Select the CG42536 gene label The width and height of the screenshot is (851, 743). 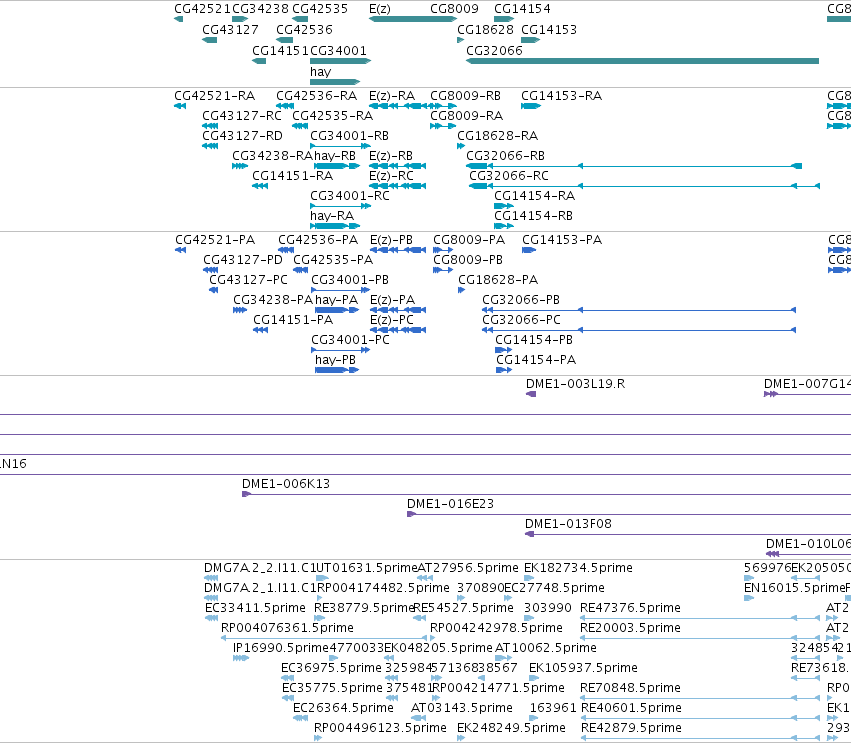click(x=304, y=29)
